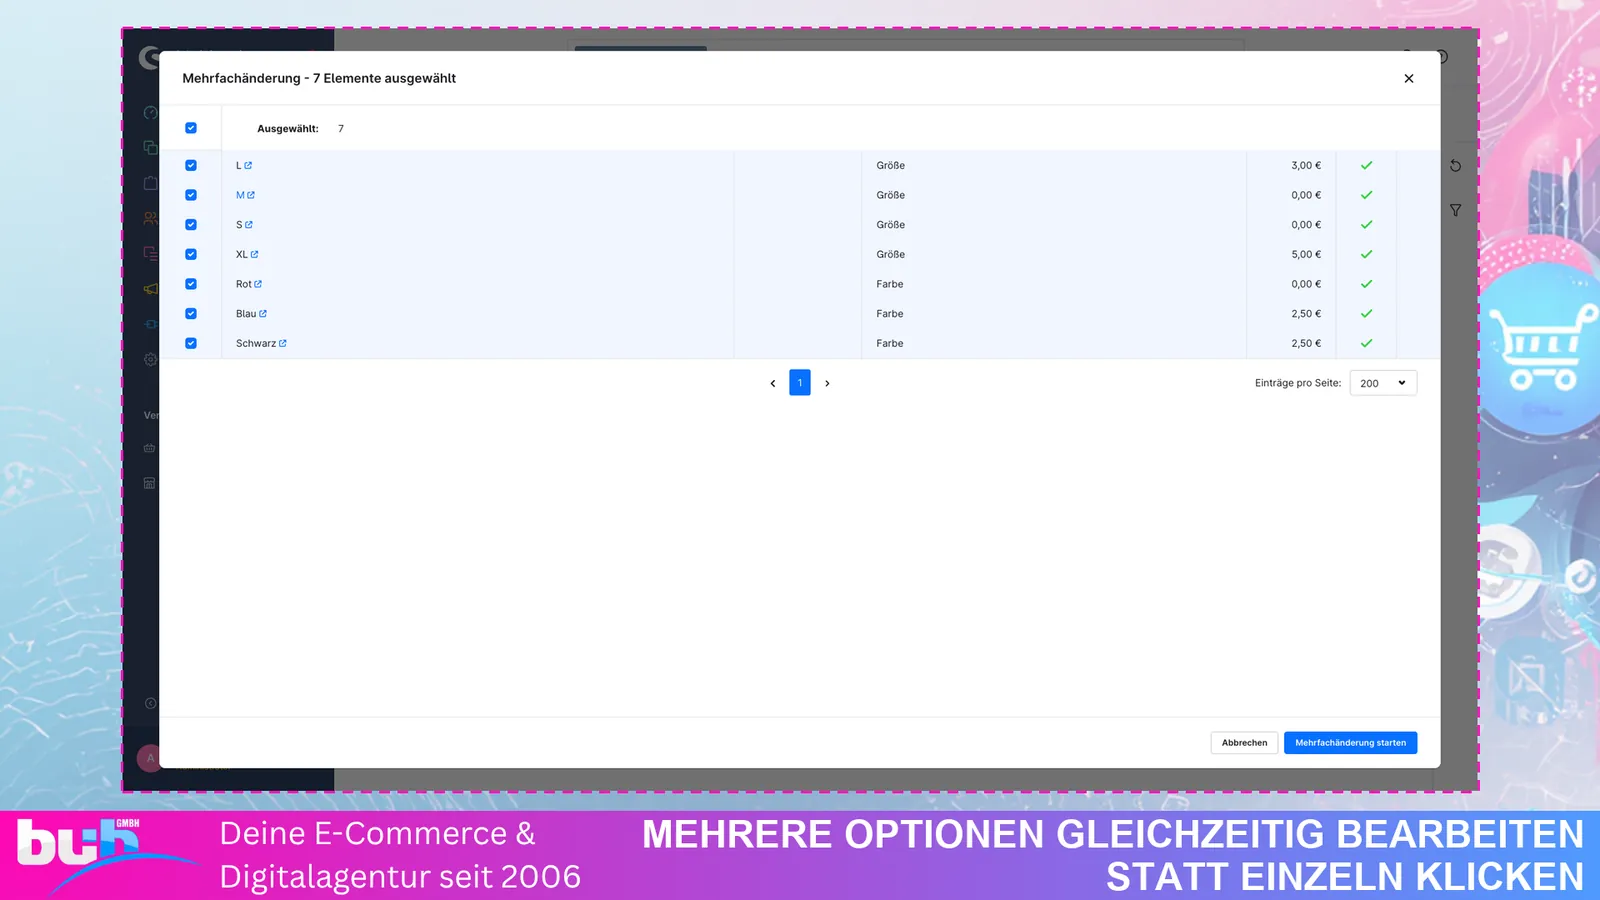
Task: Go to the next page with the right arrow
Action: [x=827, y=383]
